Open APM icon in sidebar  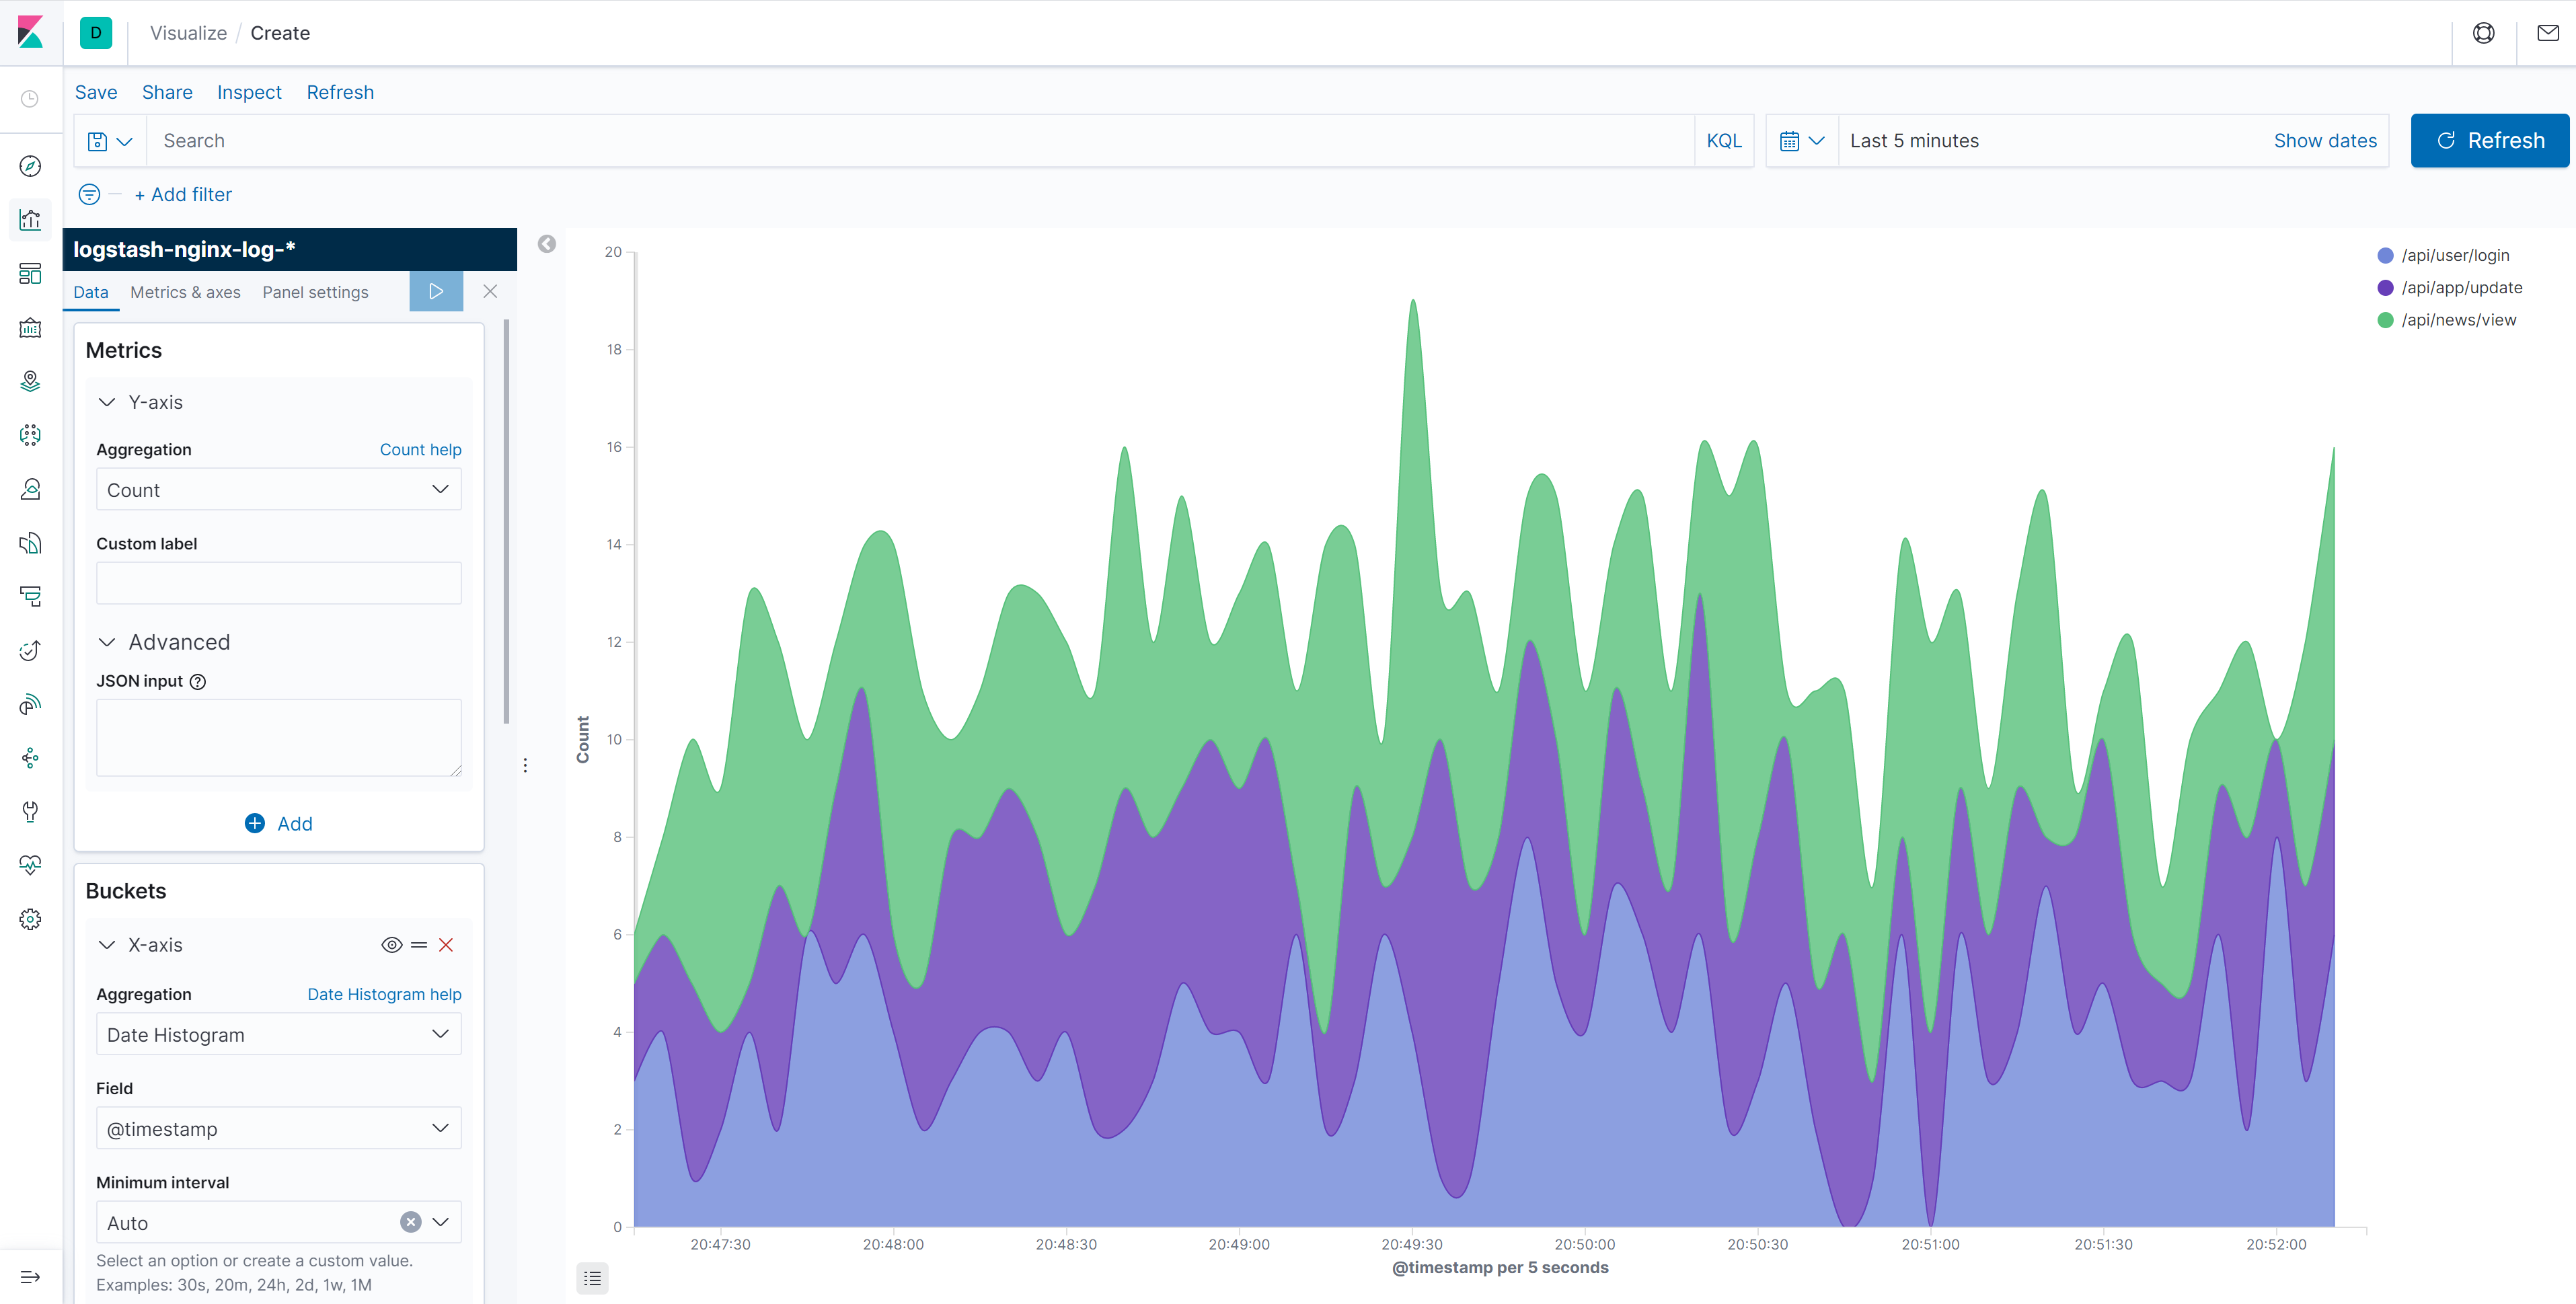(30, 597)
